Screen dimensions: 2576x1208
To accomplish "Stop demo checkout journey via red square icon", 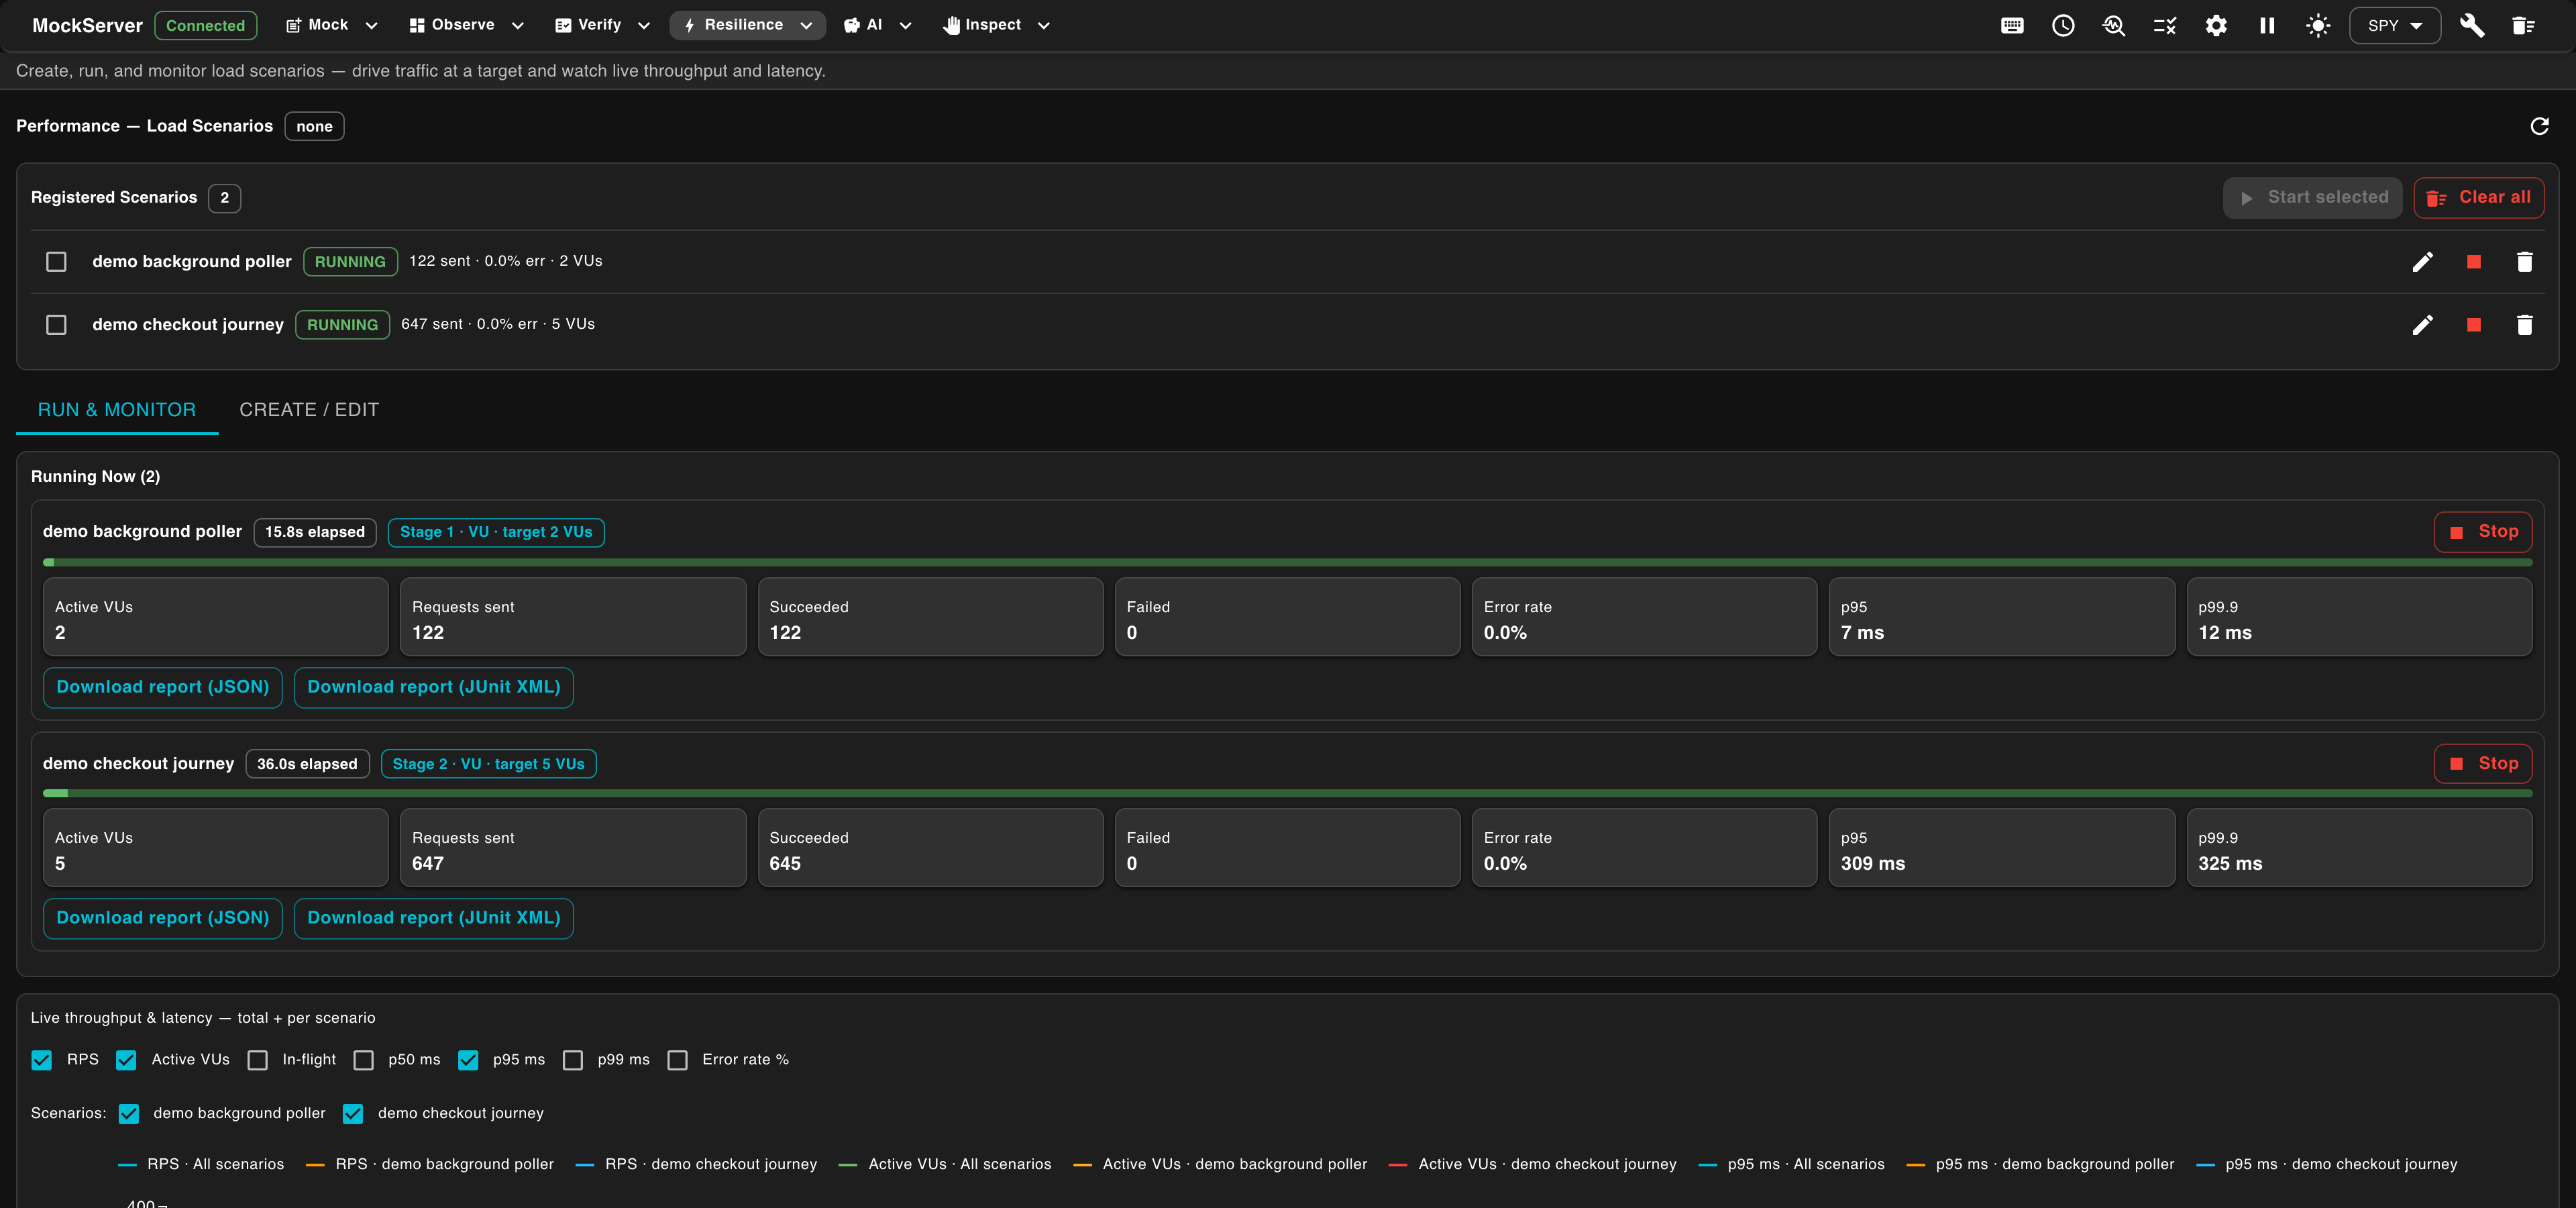I will (x=2473, y=325).
